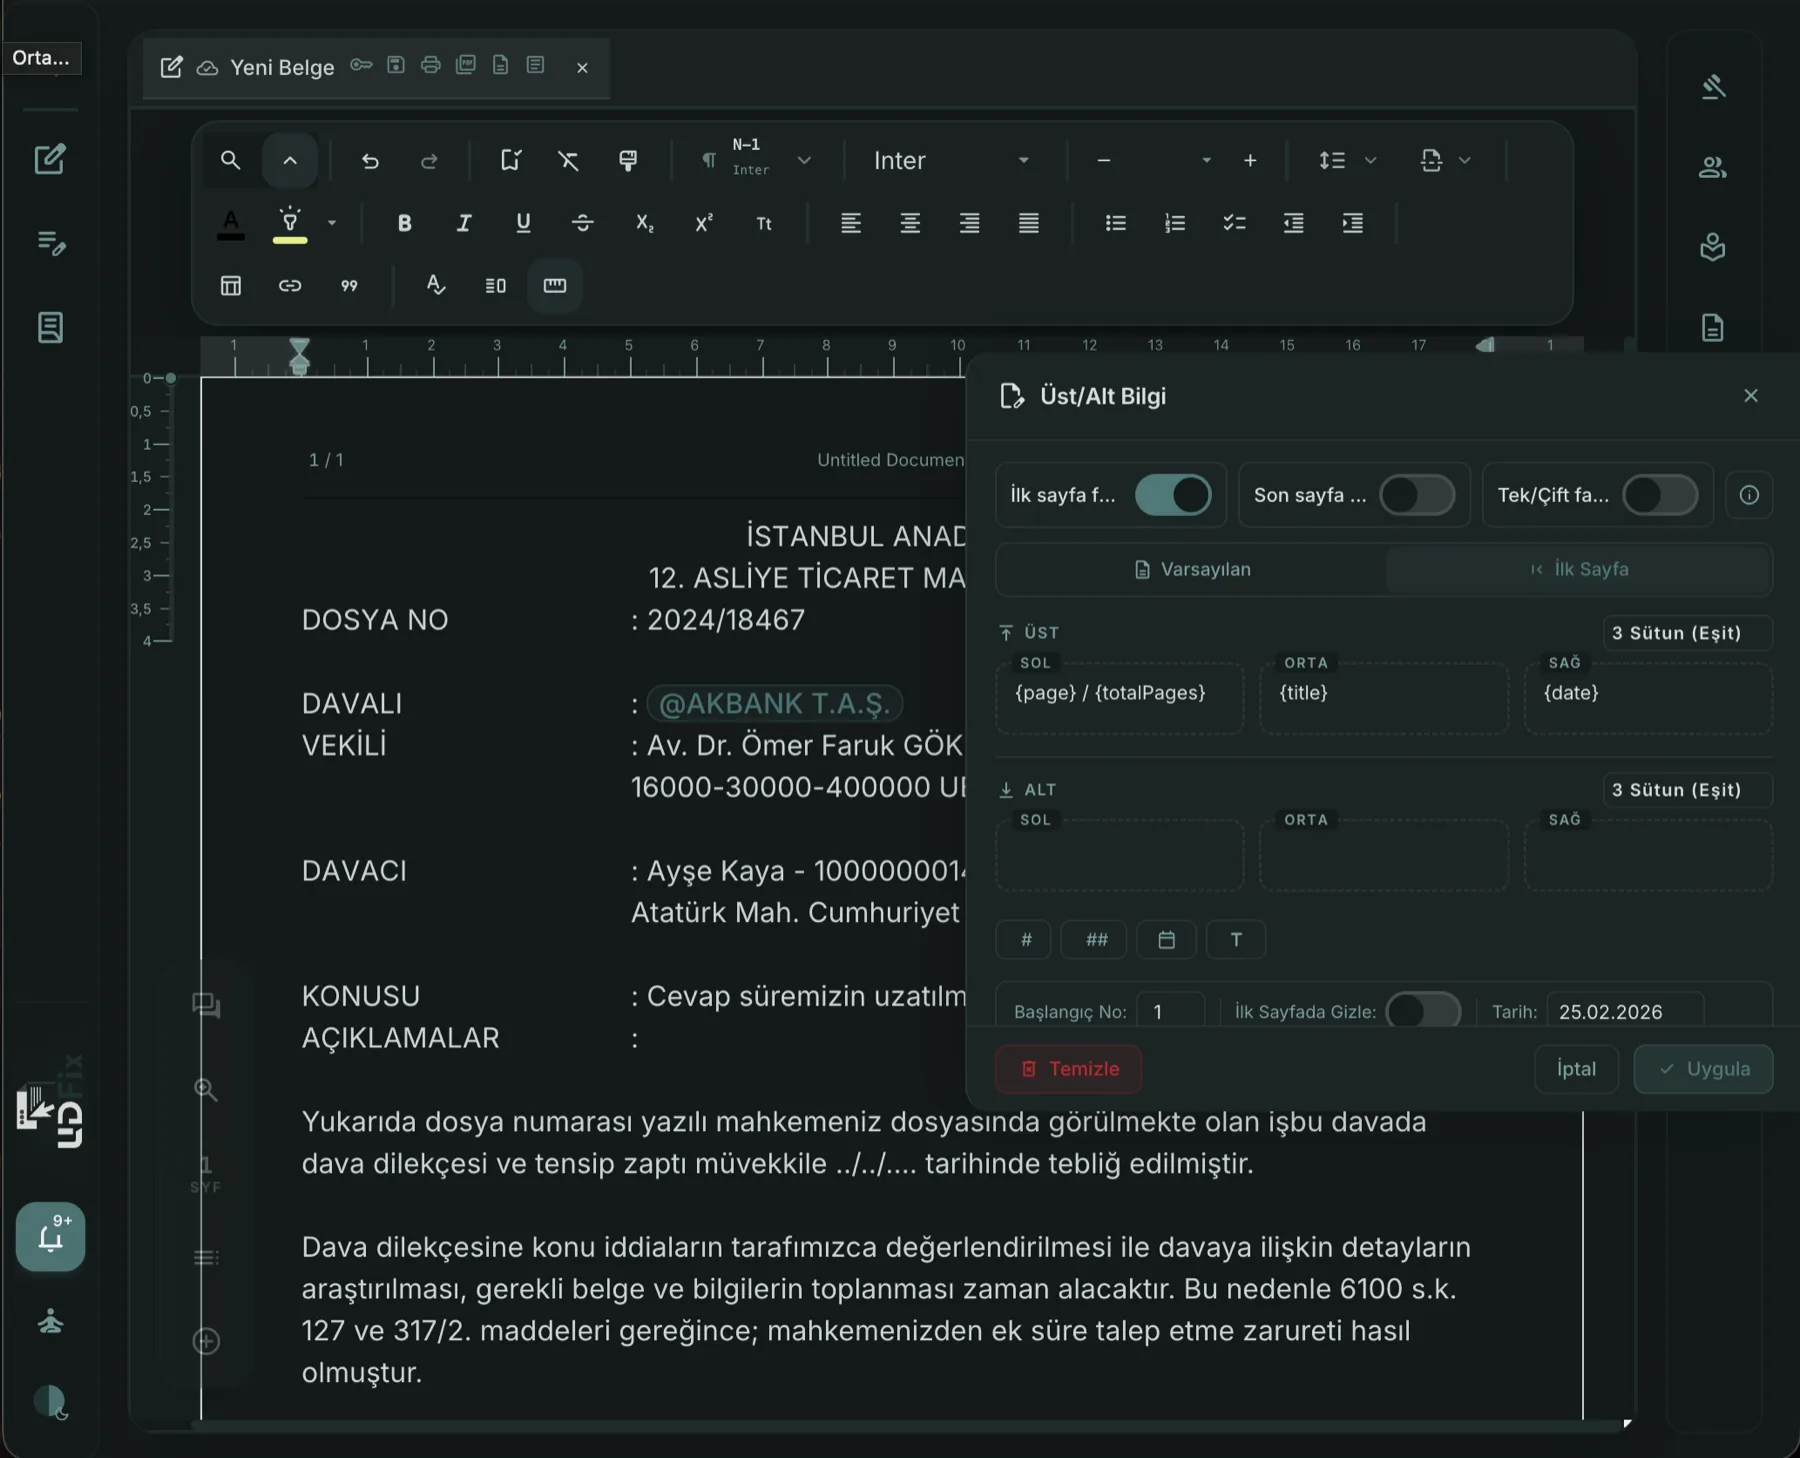Enable Tek/Çift toggle
The image size is (1800, 1458).
pyautogui.click(x=1660, y=495)
